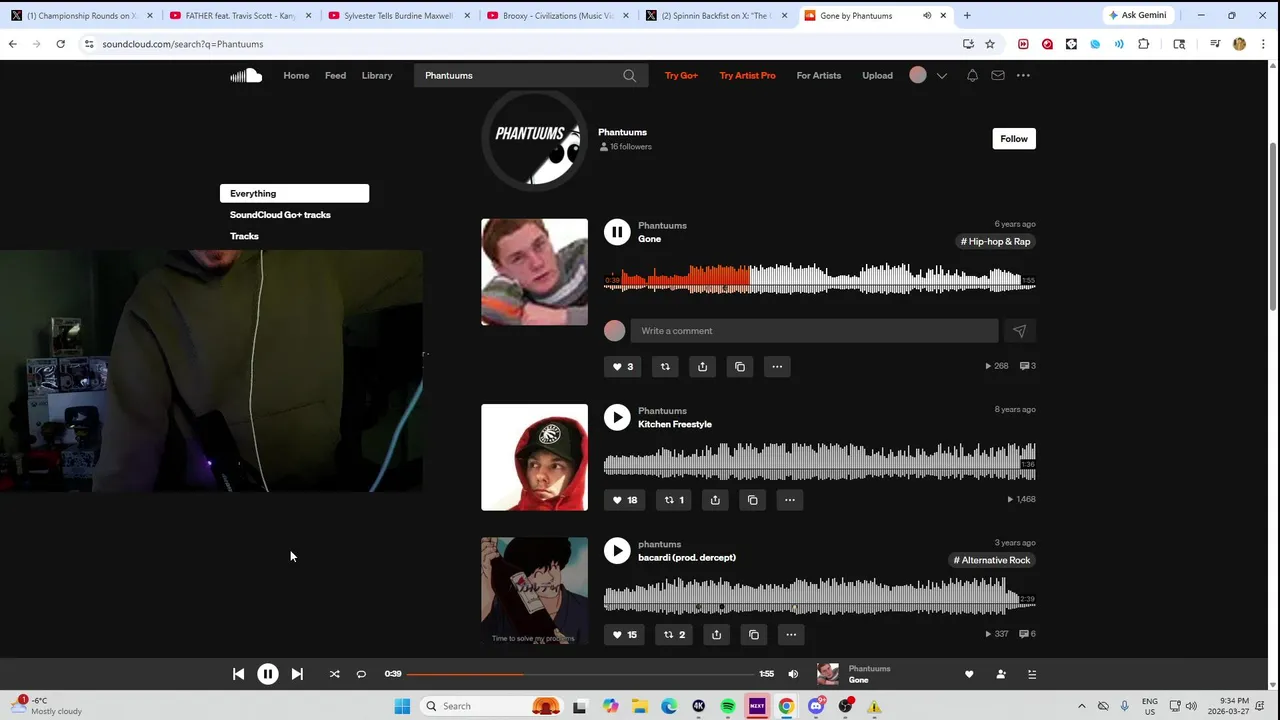Seek on the bottom player progress bar

tap(581, 674)
